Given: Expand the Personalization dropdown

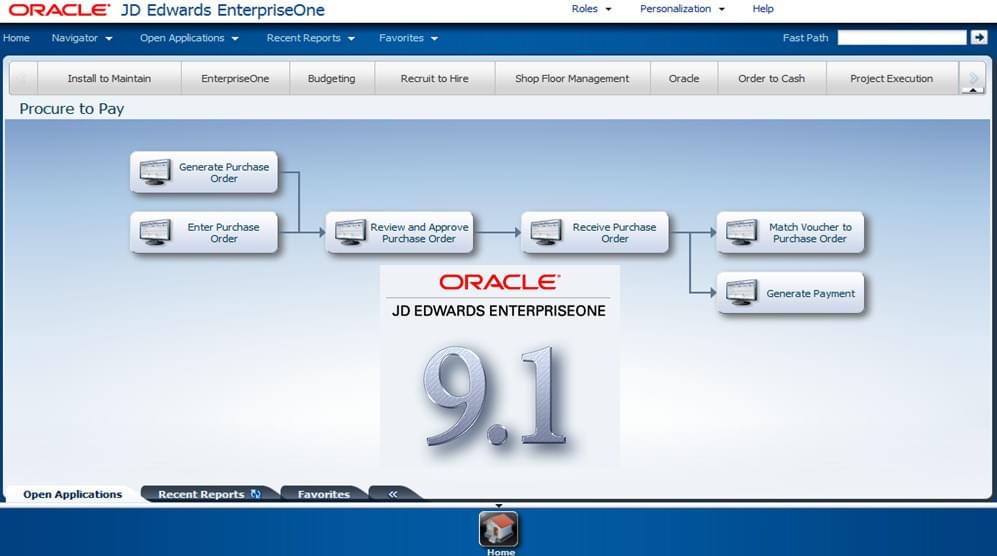Looking at the screenshot, I should pos(682,9).
